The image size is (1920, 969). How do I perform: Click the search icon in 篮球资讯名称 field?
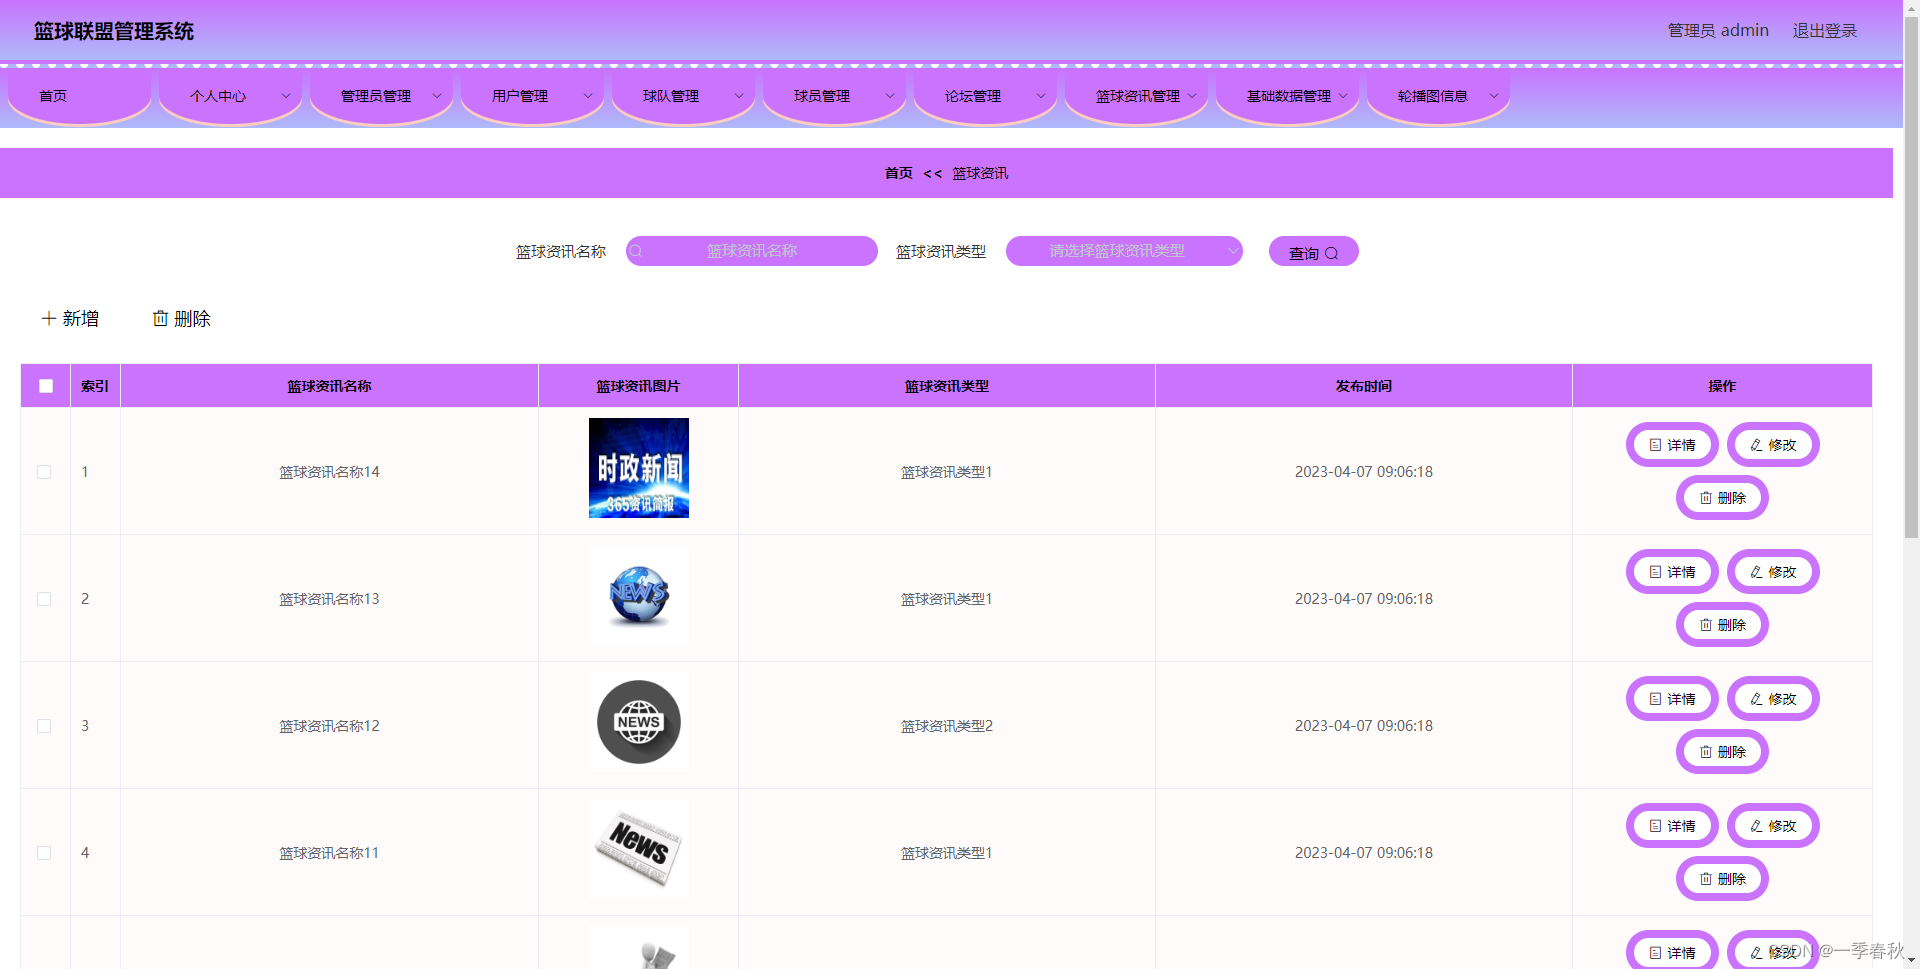636,251
